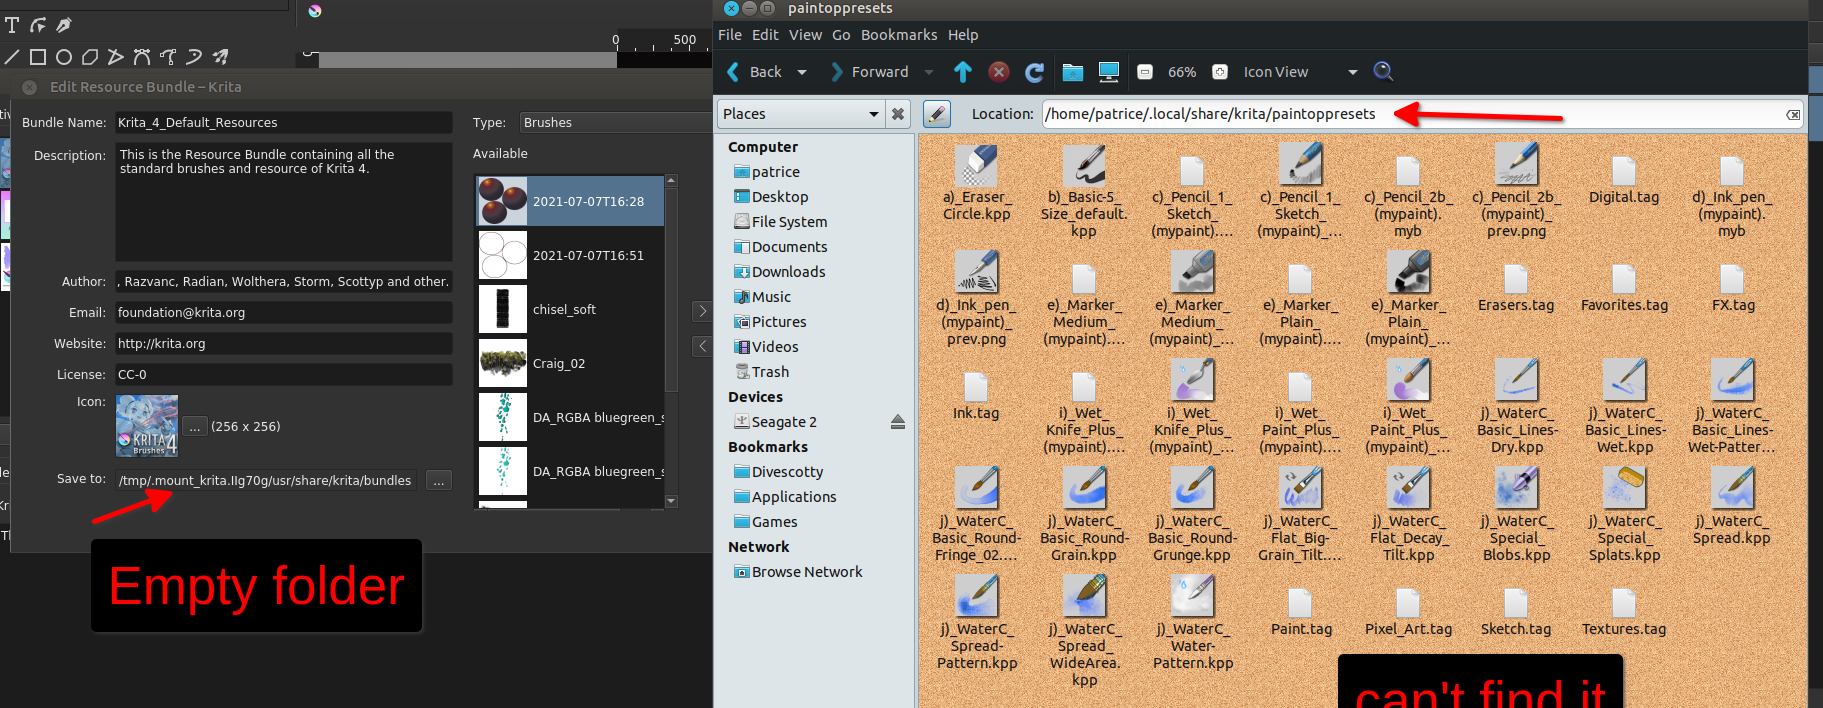
Task: Eject the Seagate 2 drive
Action: click(898, 422)
